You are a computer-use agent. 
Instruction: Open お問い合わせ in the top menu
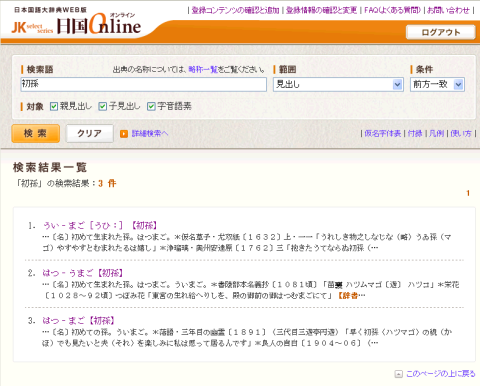point(448,10)
